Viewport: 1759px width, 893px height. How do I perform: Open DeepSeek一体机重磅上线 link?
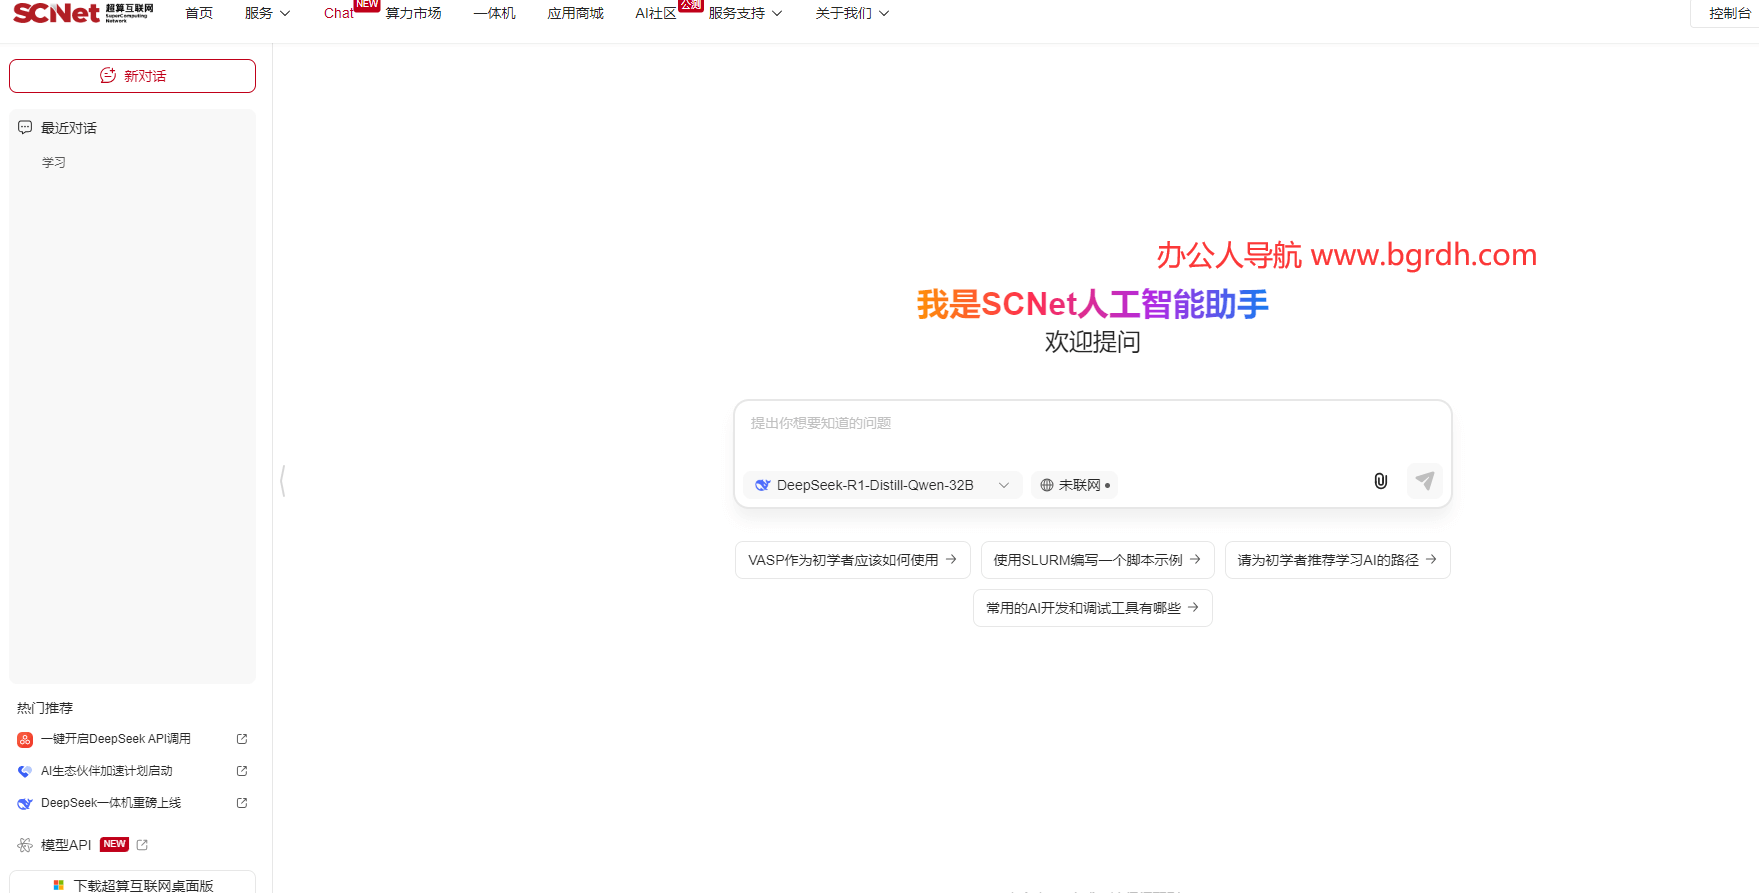pyautogui.click(x=111, y=803)
